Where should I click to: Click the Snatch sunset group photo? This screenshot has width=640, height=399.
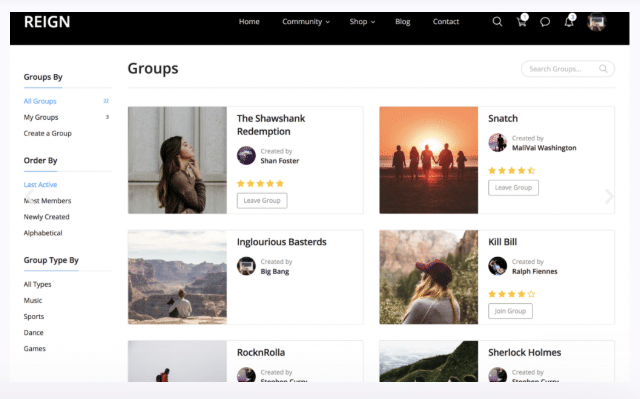(x=429, y=160)
